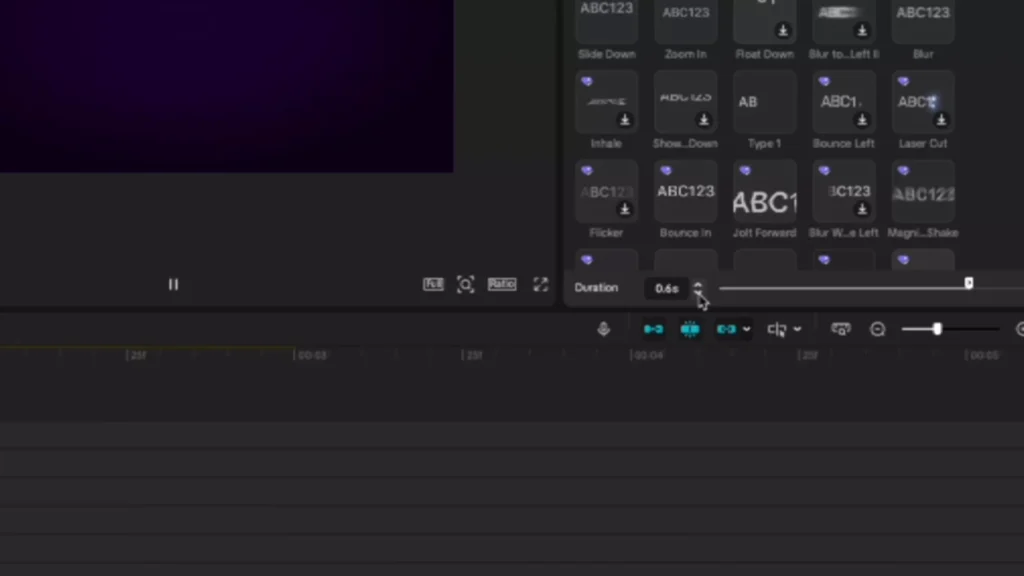Open the preview zoom scan icon

pyautogui.click(x=466, y=285)
